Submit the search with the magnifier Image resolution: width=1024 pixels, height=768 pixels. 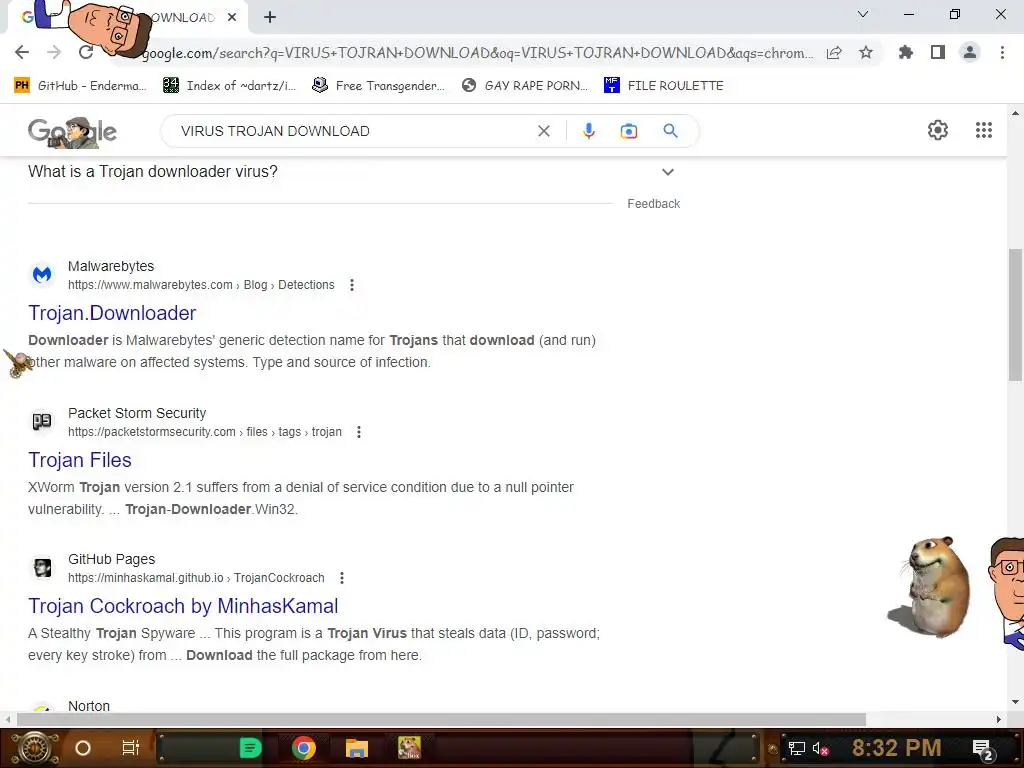click(x=670, y=131)
